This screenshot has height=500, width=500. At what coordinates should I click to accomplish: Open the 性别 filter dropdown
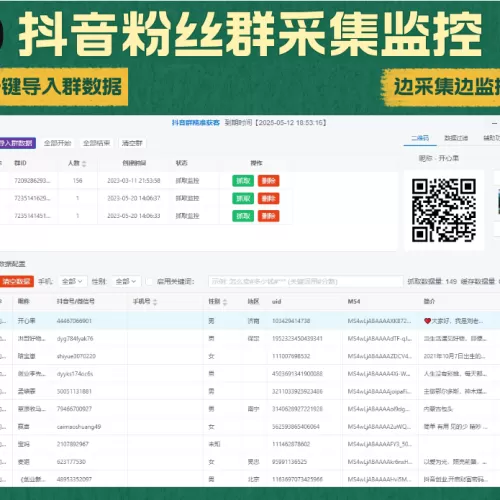pyautogui.click(x=126, y=281)
